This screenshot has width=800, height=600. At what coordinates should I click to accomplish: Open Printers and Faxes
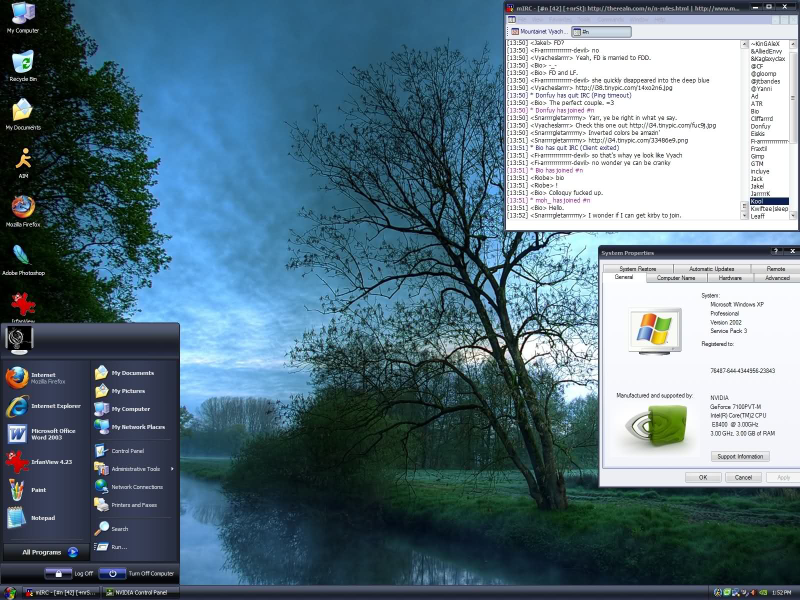click(134, 505)
